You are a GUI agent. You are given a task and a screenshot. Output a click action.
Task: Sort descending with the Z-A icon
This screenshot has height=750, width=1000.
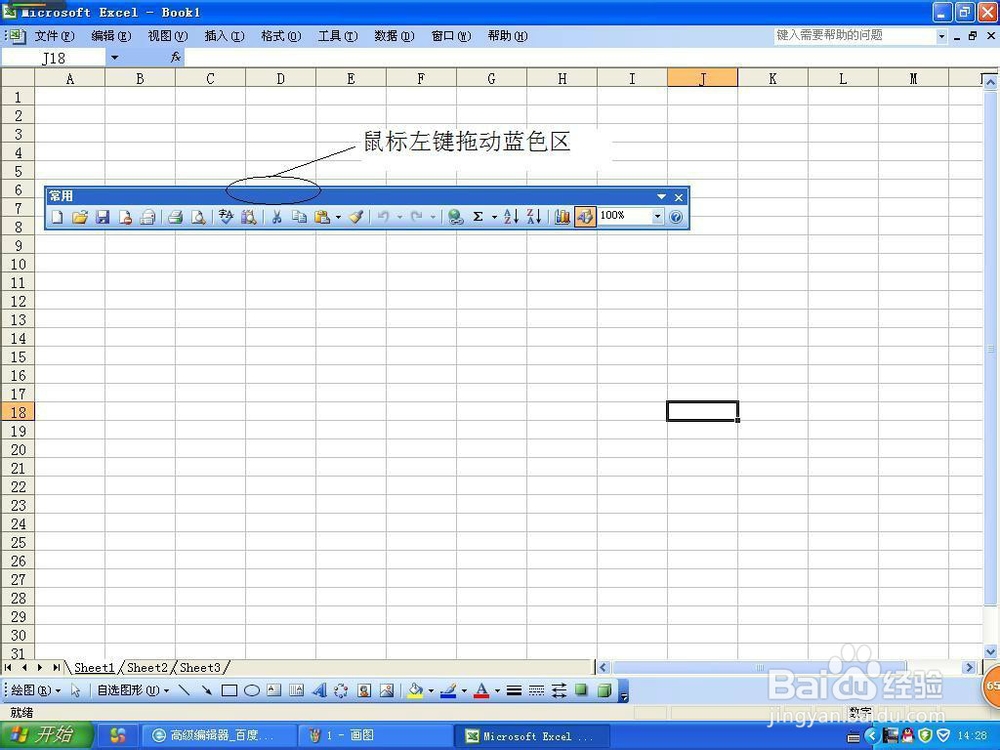coord(534,217)
